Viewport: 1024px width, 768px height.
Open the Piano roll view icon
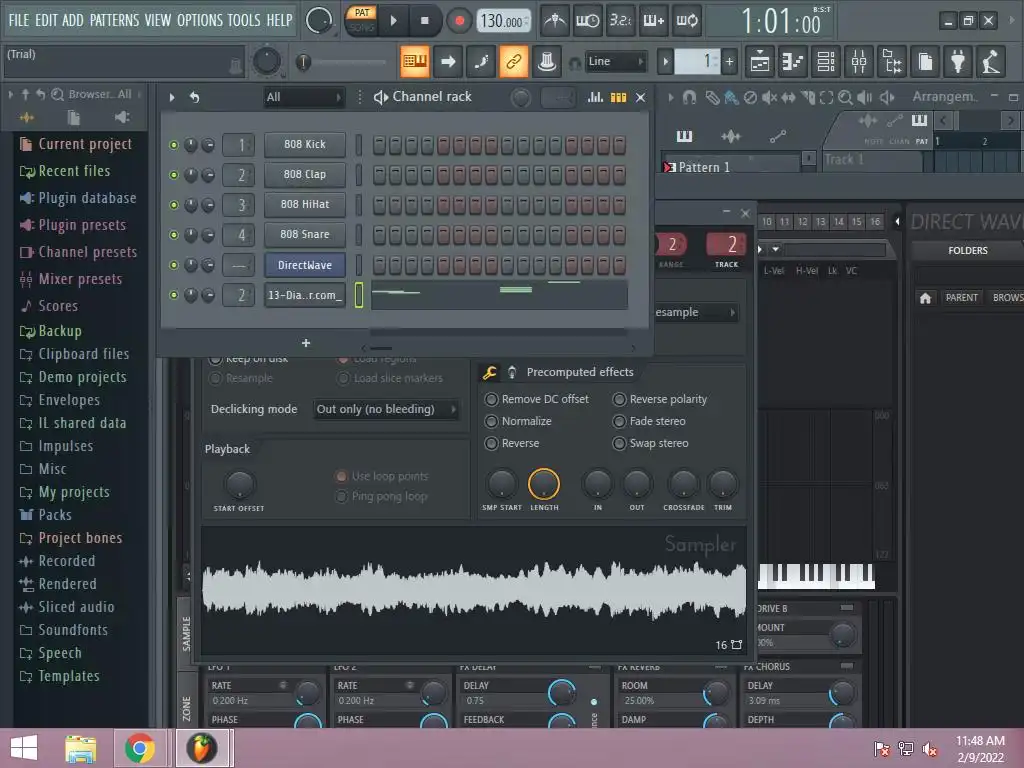pos(793,62)
